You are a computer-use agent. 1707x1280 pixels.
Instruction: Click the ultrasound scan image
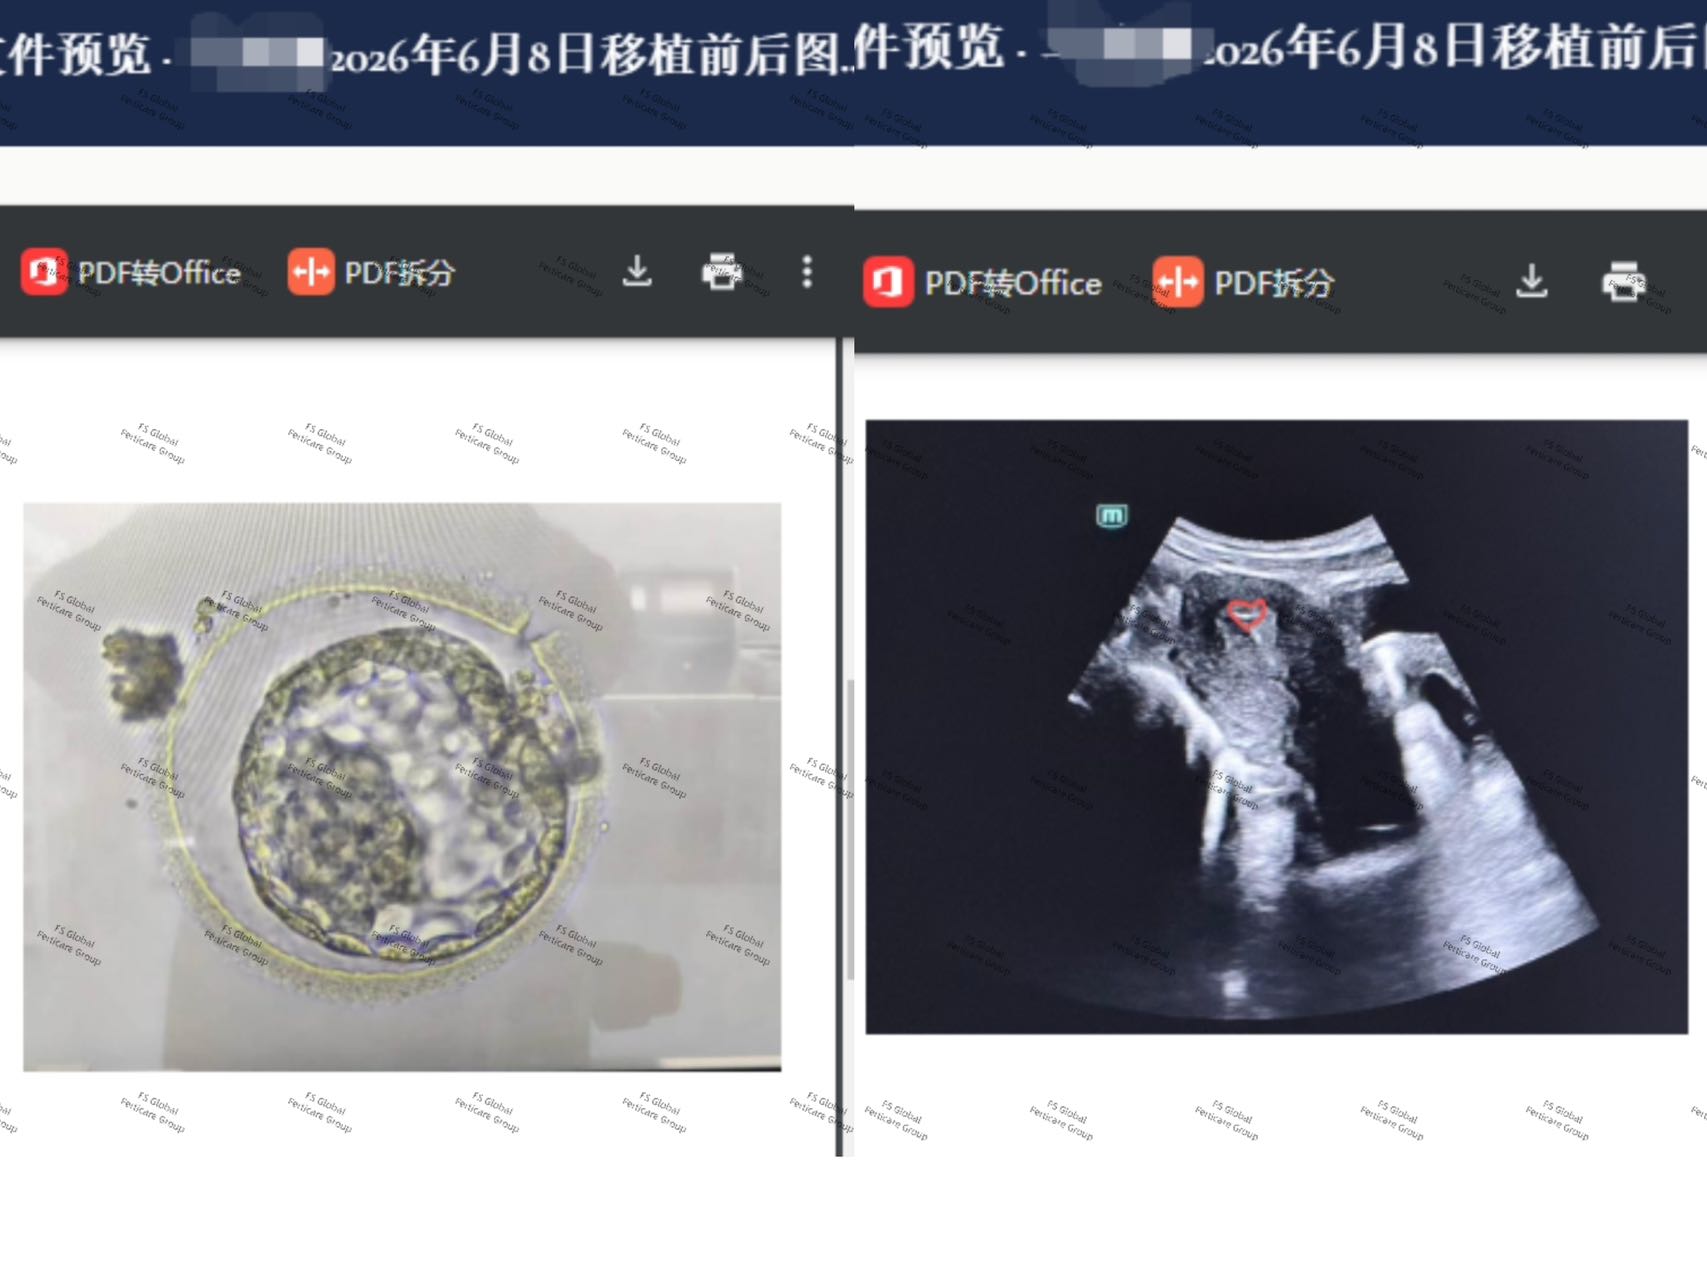(1276, 727)
